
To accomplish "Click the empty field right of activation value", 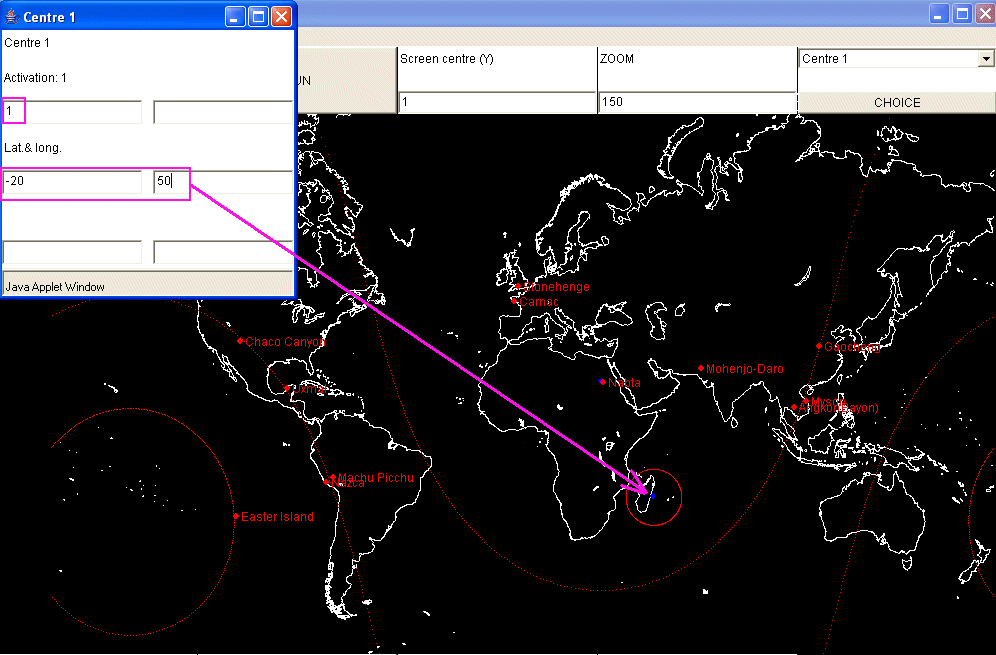I will tap(222, 111).
